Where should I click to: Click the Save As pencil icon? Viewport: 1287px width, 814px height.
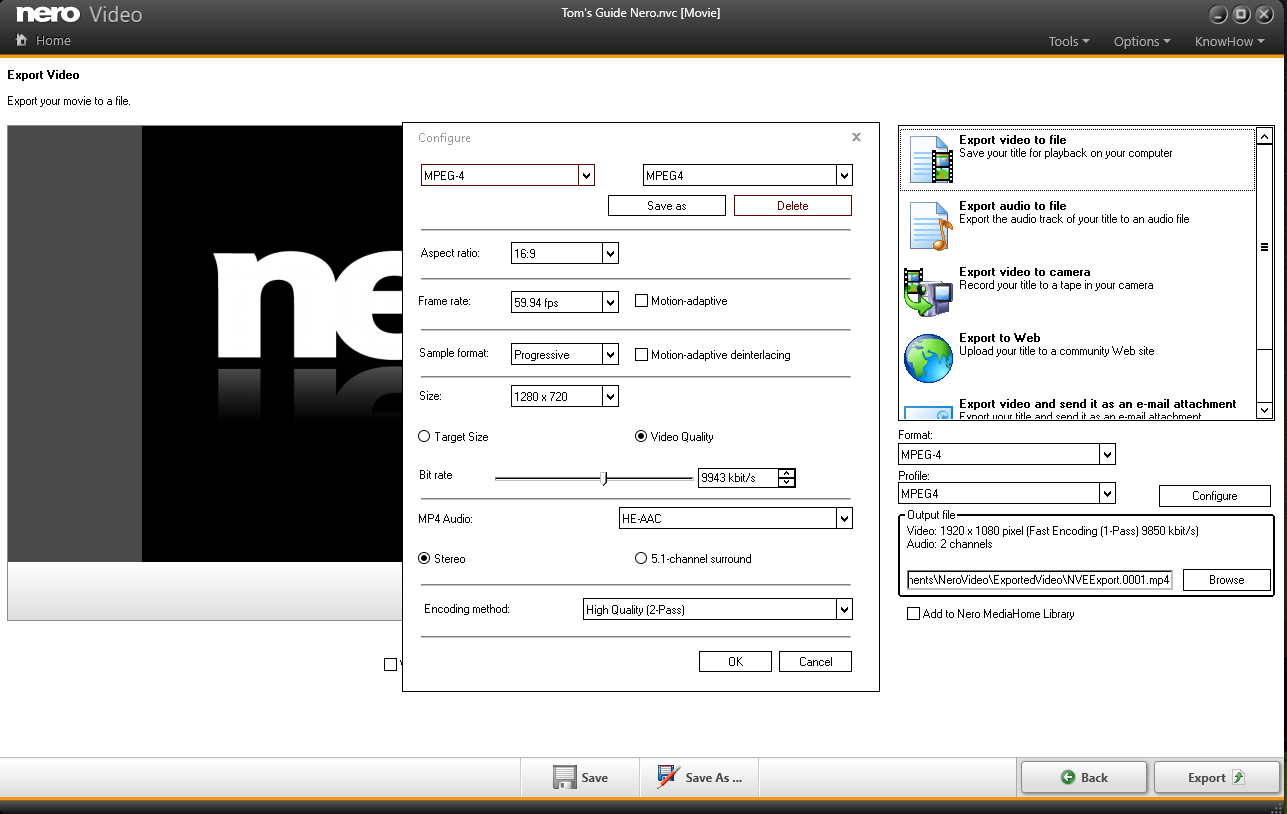pos(668,777)
